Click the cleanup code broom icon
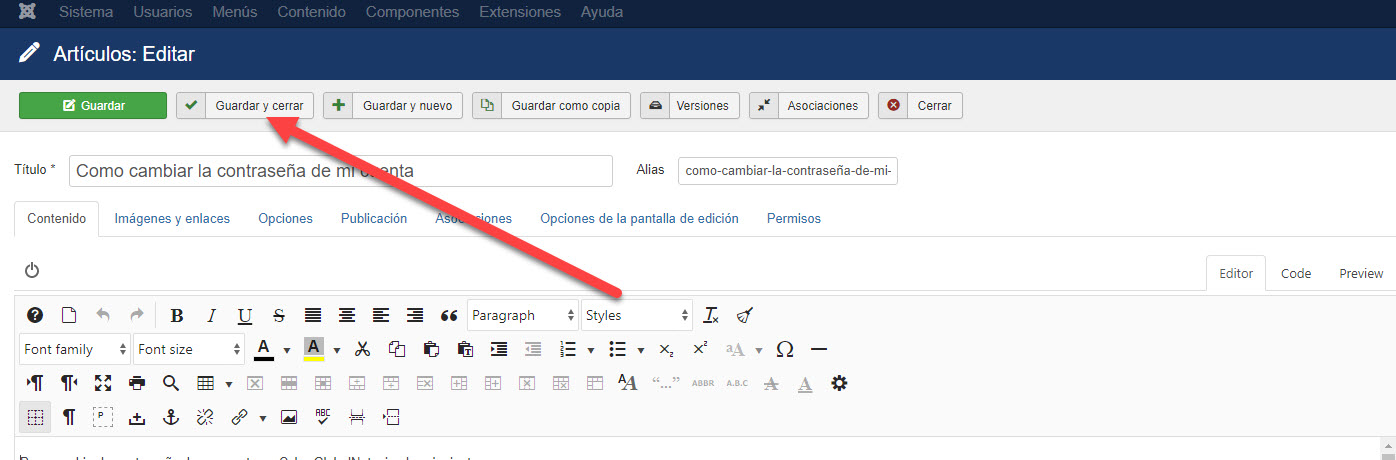Image resolution: width=1396 pixels, height=460 pixels. tap(745, 315)
